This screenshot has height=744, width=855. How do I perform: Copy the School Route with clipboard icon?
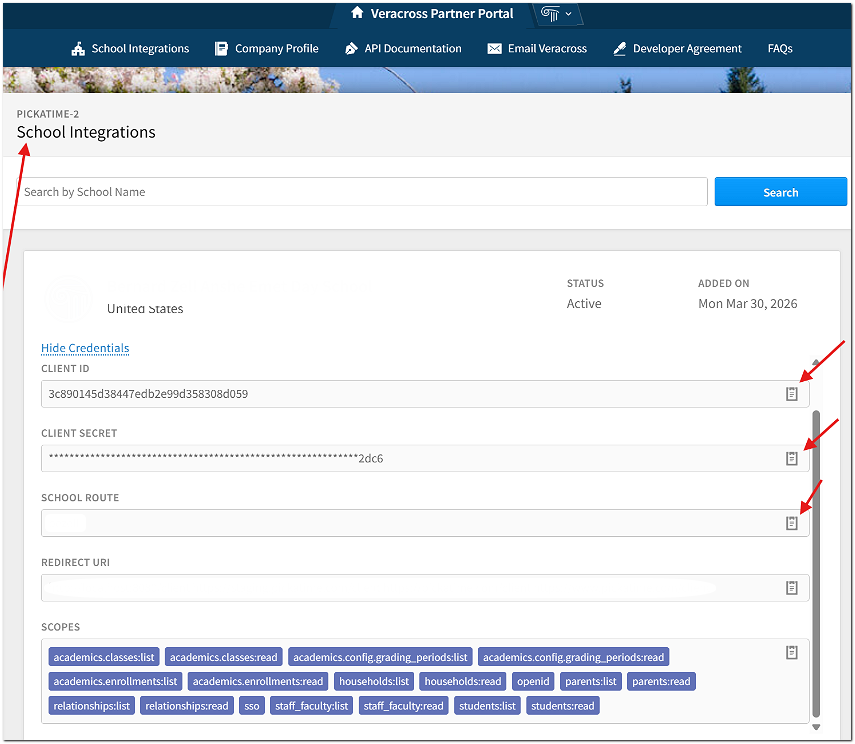pyautogui.click(x=791, y=523)
